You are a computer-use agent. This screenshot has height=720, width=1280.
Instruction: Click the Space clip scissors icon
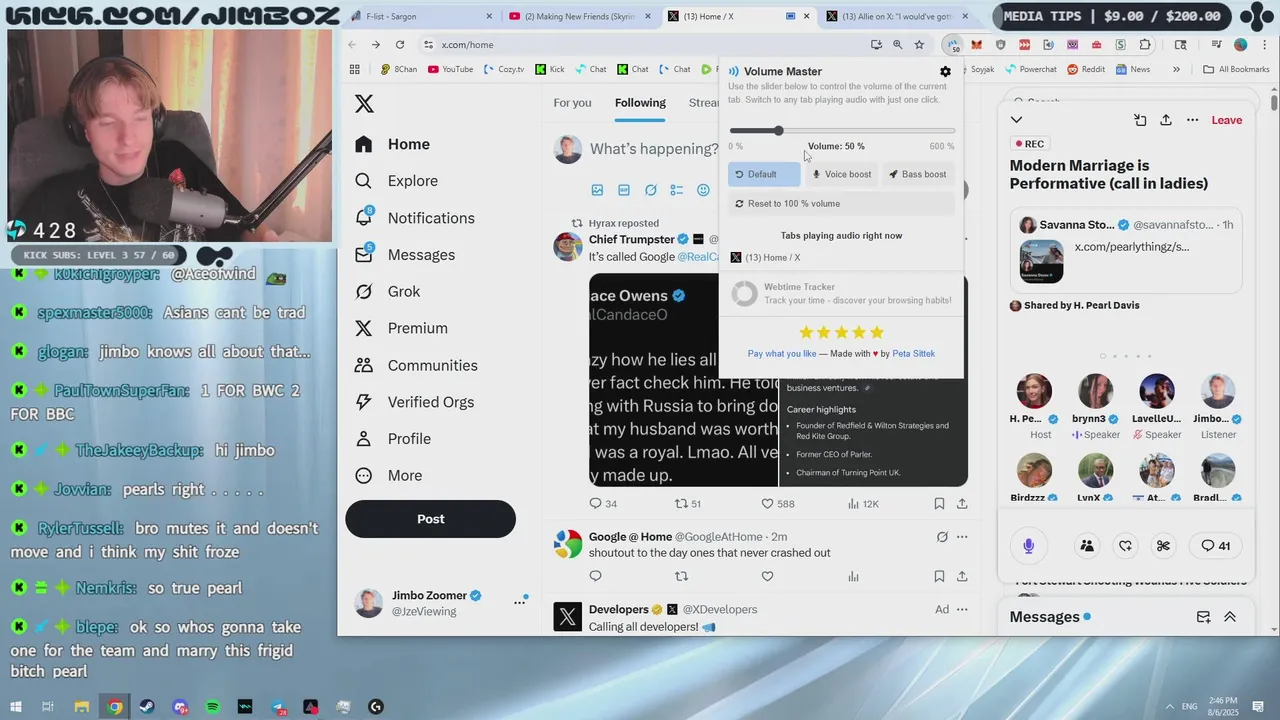point(1163,546)
